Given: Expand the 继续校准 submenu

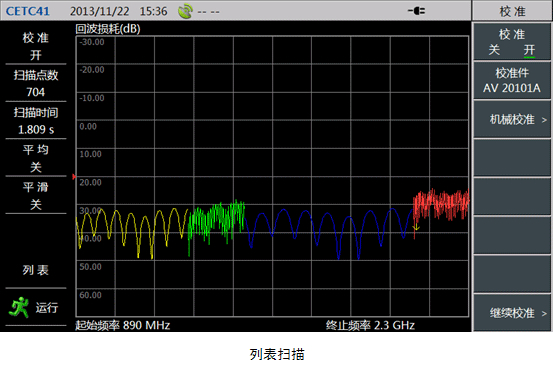Looking at the screenshot, I should [511, 313].
